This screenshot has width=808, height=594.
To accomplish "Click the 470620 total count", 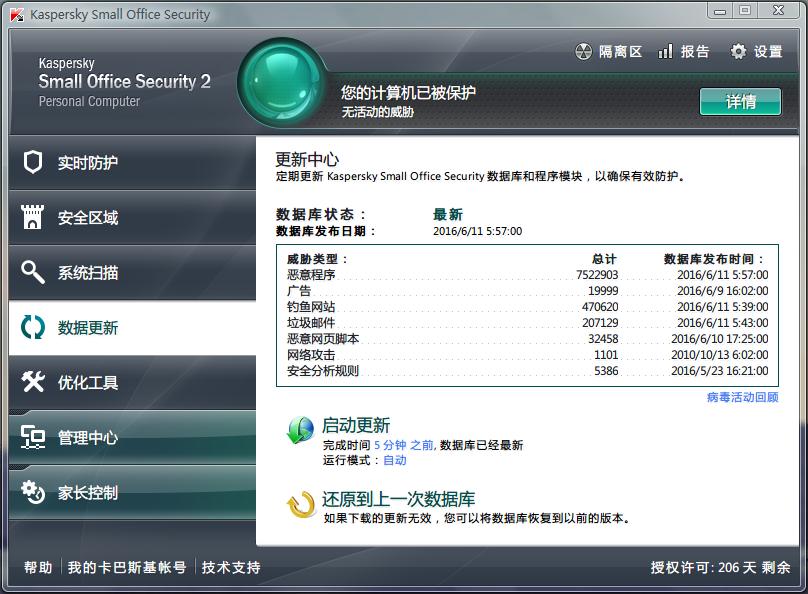I will click(x=600, y=307).
